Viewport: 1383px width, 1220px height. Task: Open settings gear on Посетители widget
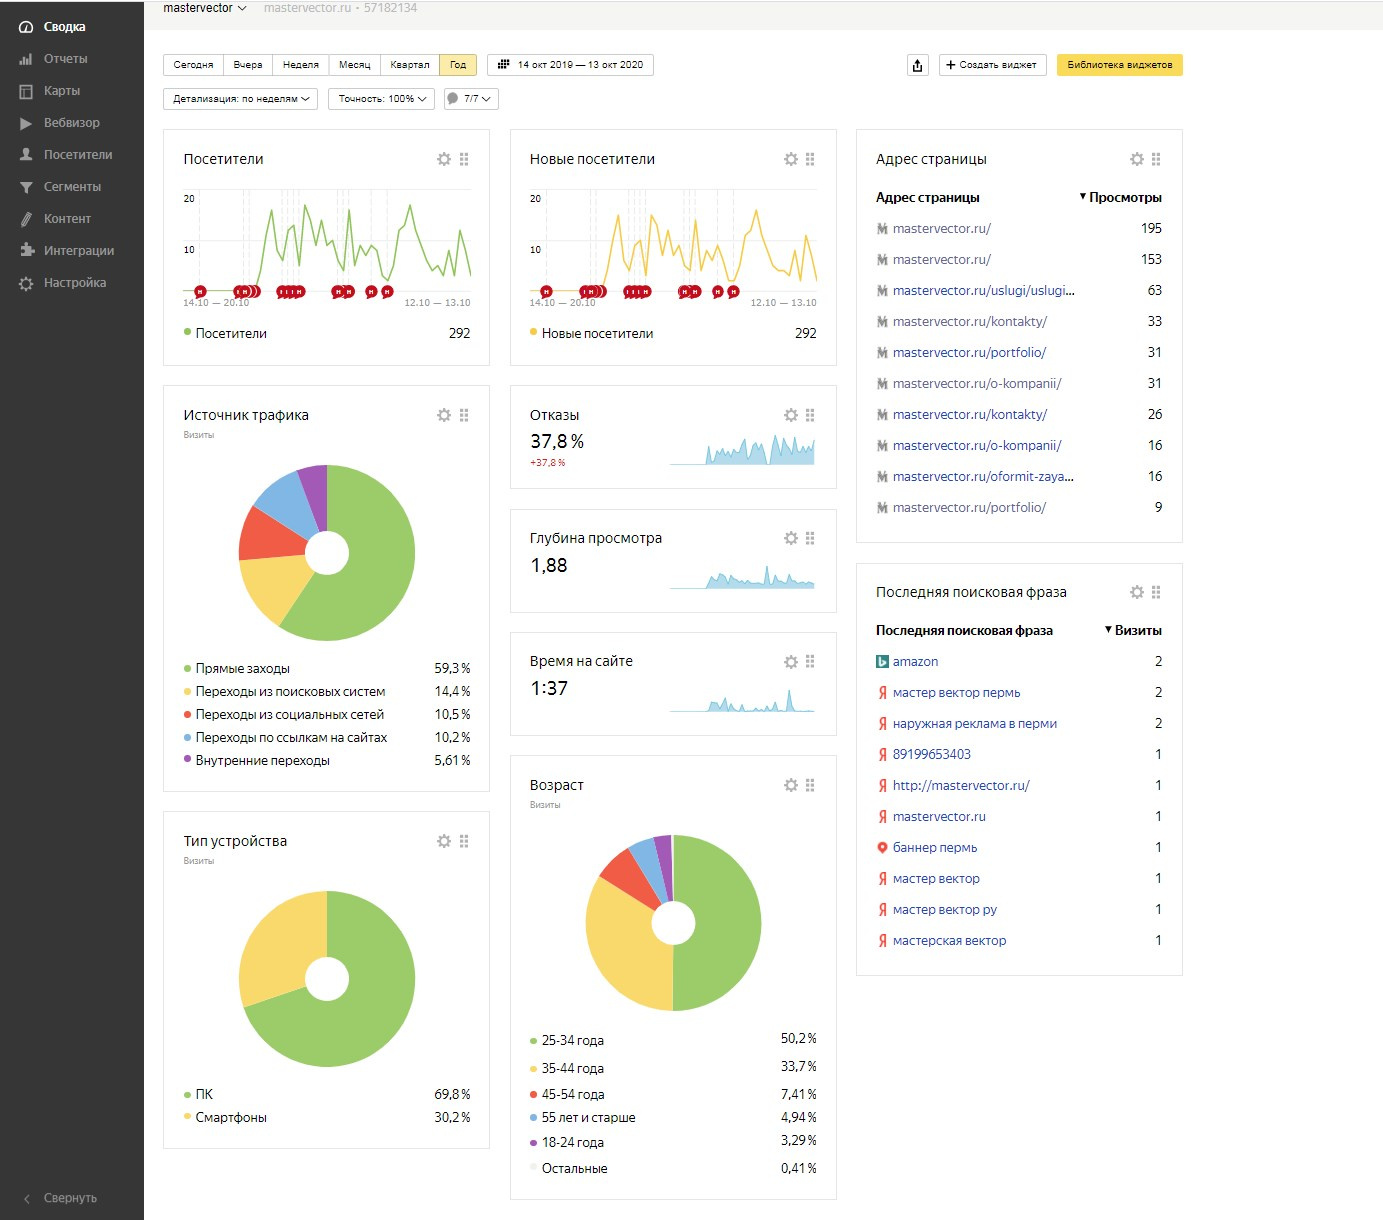point(444,159)
